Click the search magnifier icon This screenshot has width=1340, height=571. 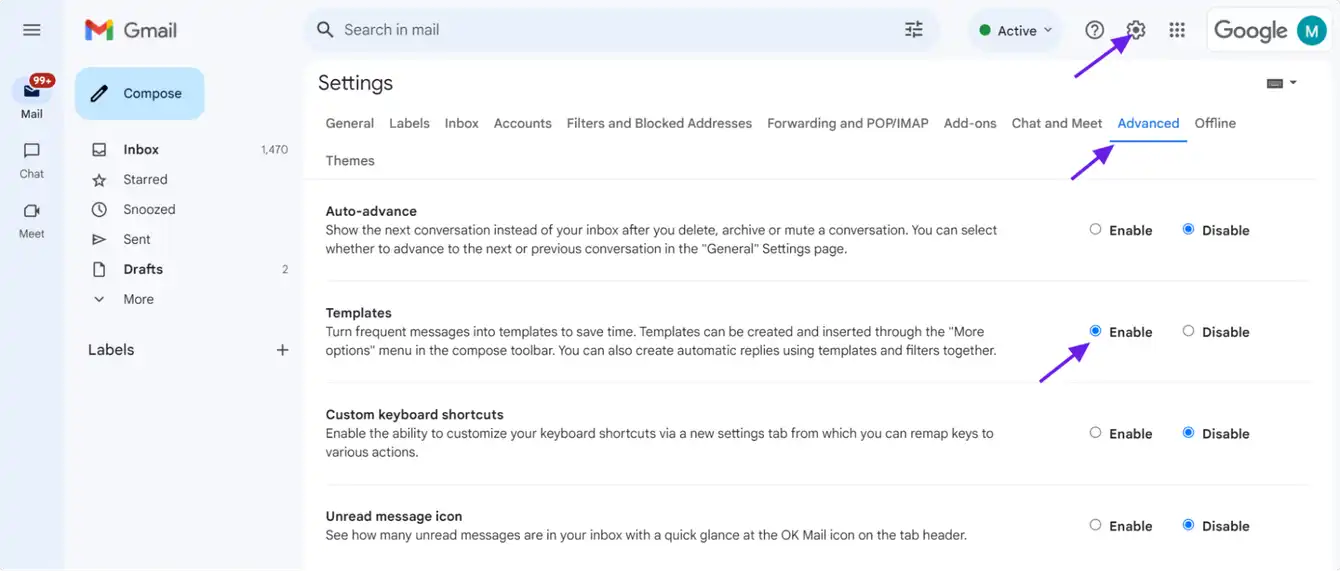pyautogui.click(x=325, y=30)
